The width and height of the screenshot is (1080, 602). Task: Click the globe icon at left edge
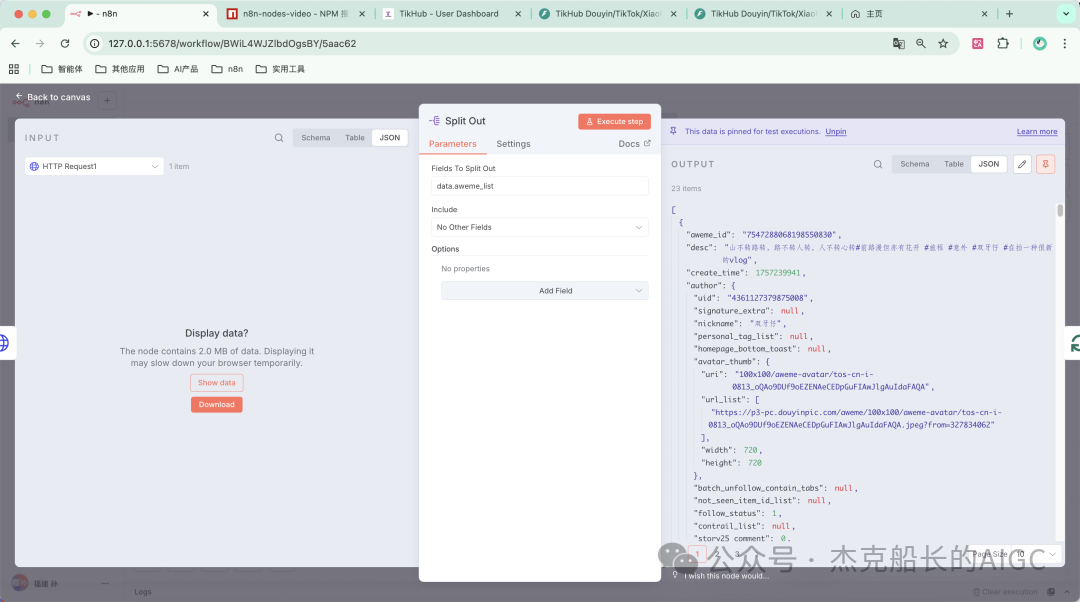point(4,342)
